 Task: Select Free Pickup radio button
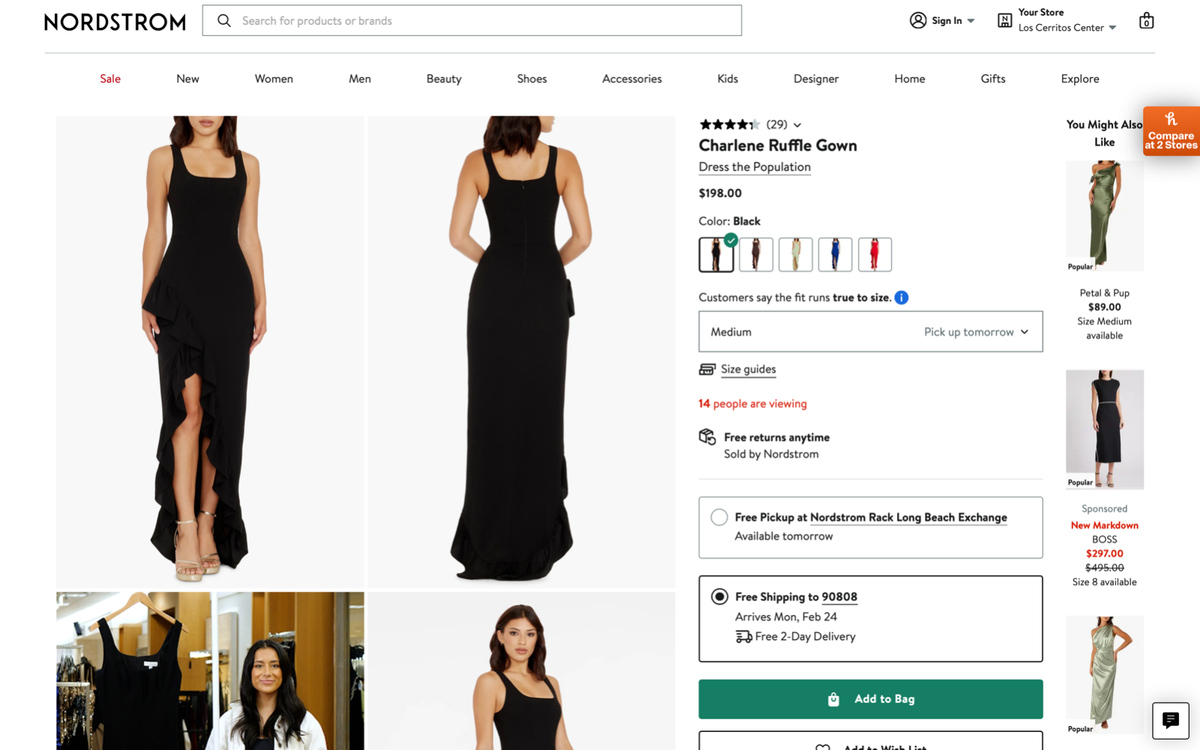(x=719, y=517)
